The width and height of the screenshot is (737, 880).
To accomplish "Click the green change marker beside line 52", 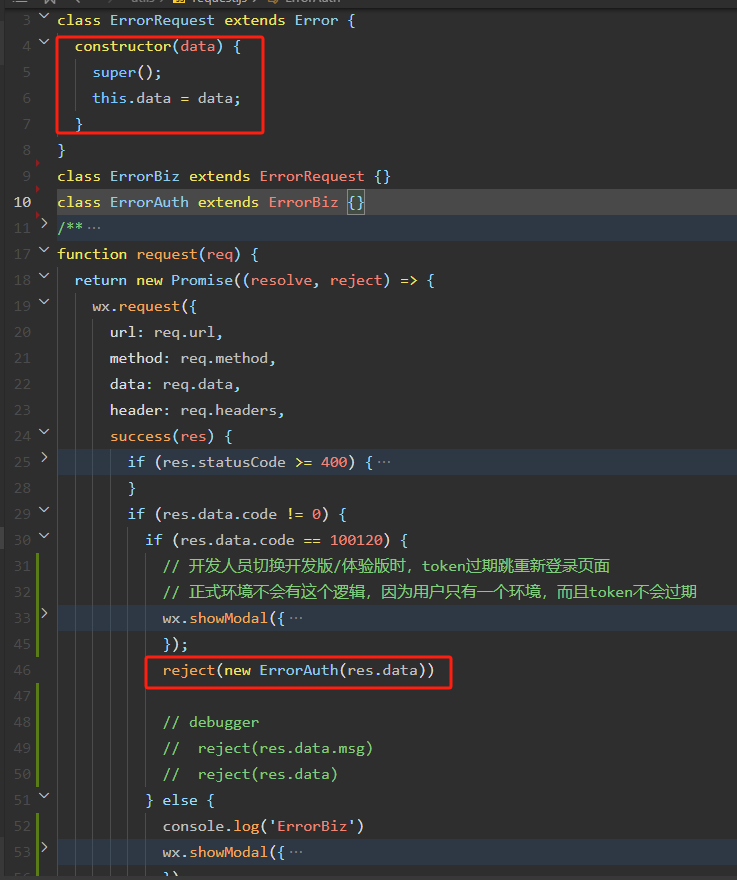I will (38, 826).
